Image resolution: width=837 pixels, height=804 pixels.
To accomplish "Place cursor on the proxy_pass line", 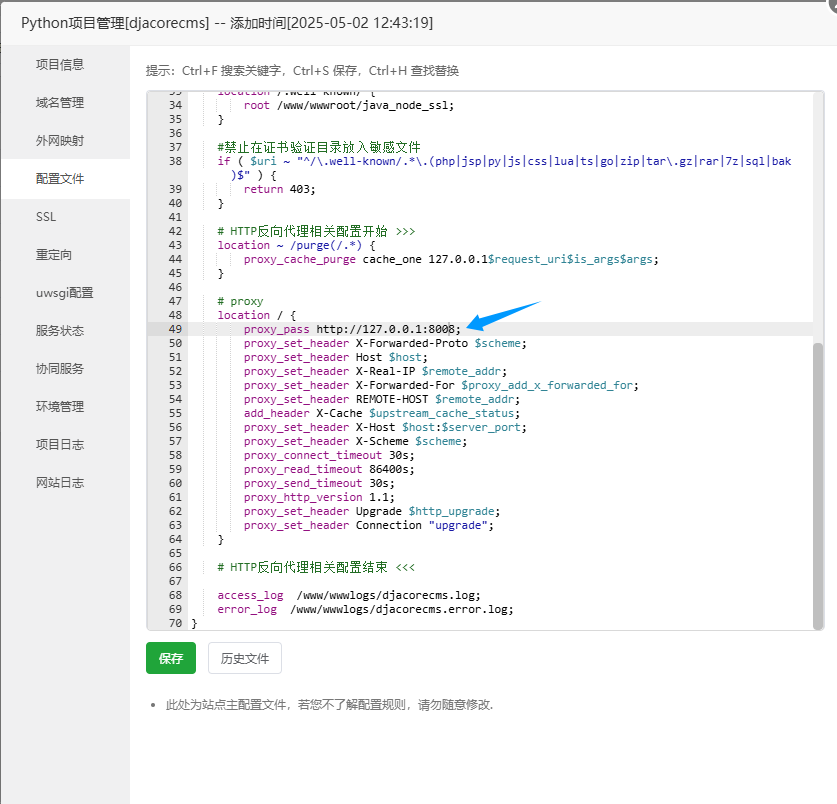I will tap(350, 329).
